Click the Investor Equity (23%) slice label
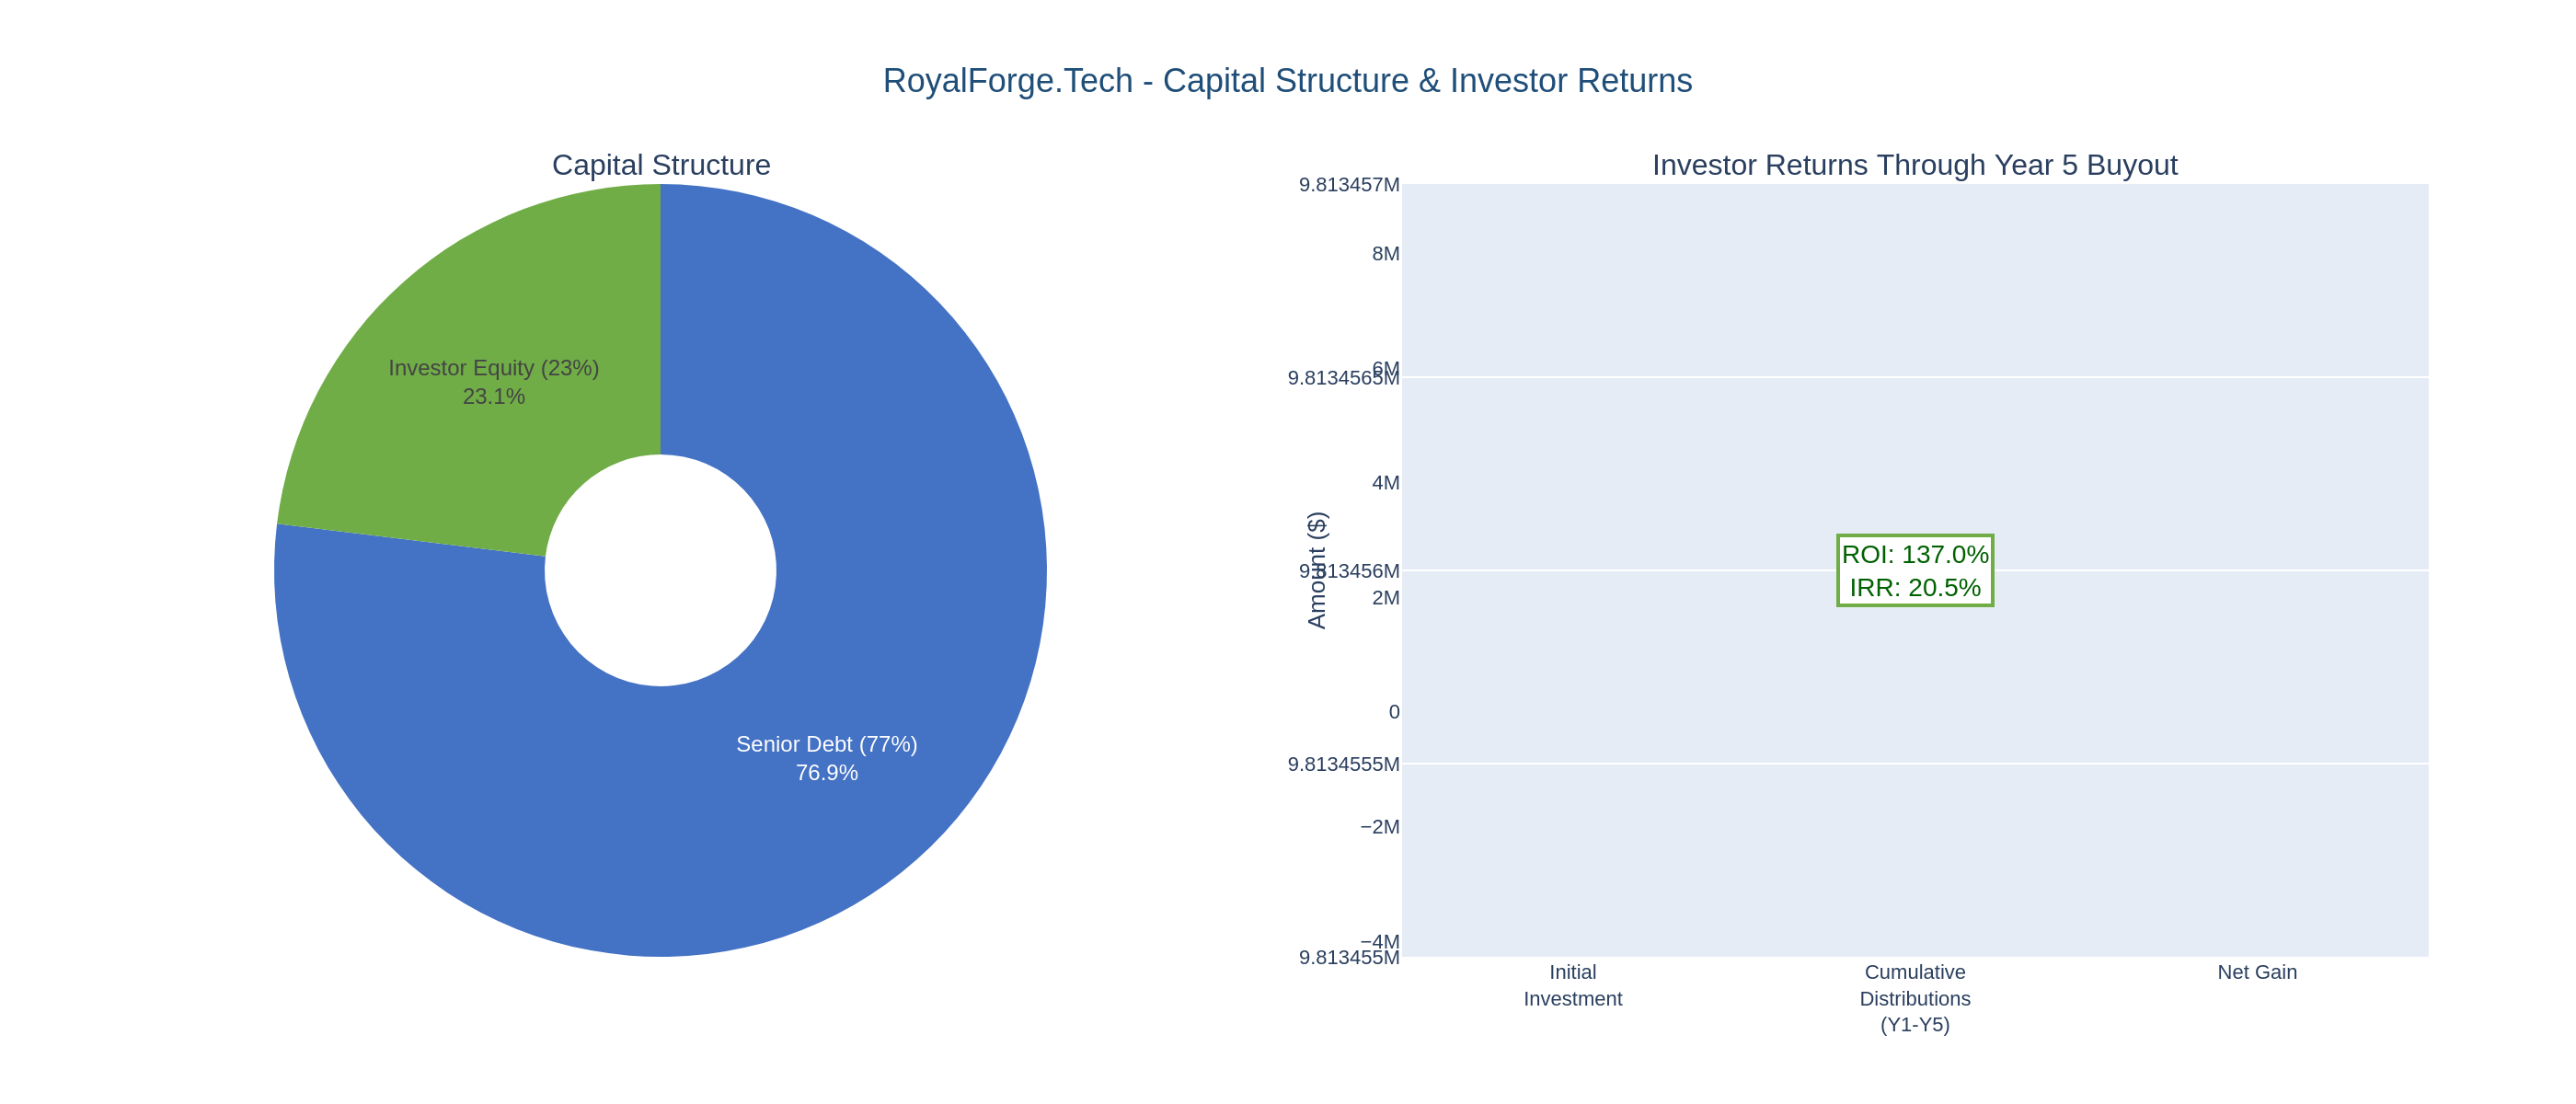The height and width of the screenshot is (1104, 2576). point(492,368)
